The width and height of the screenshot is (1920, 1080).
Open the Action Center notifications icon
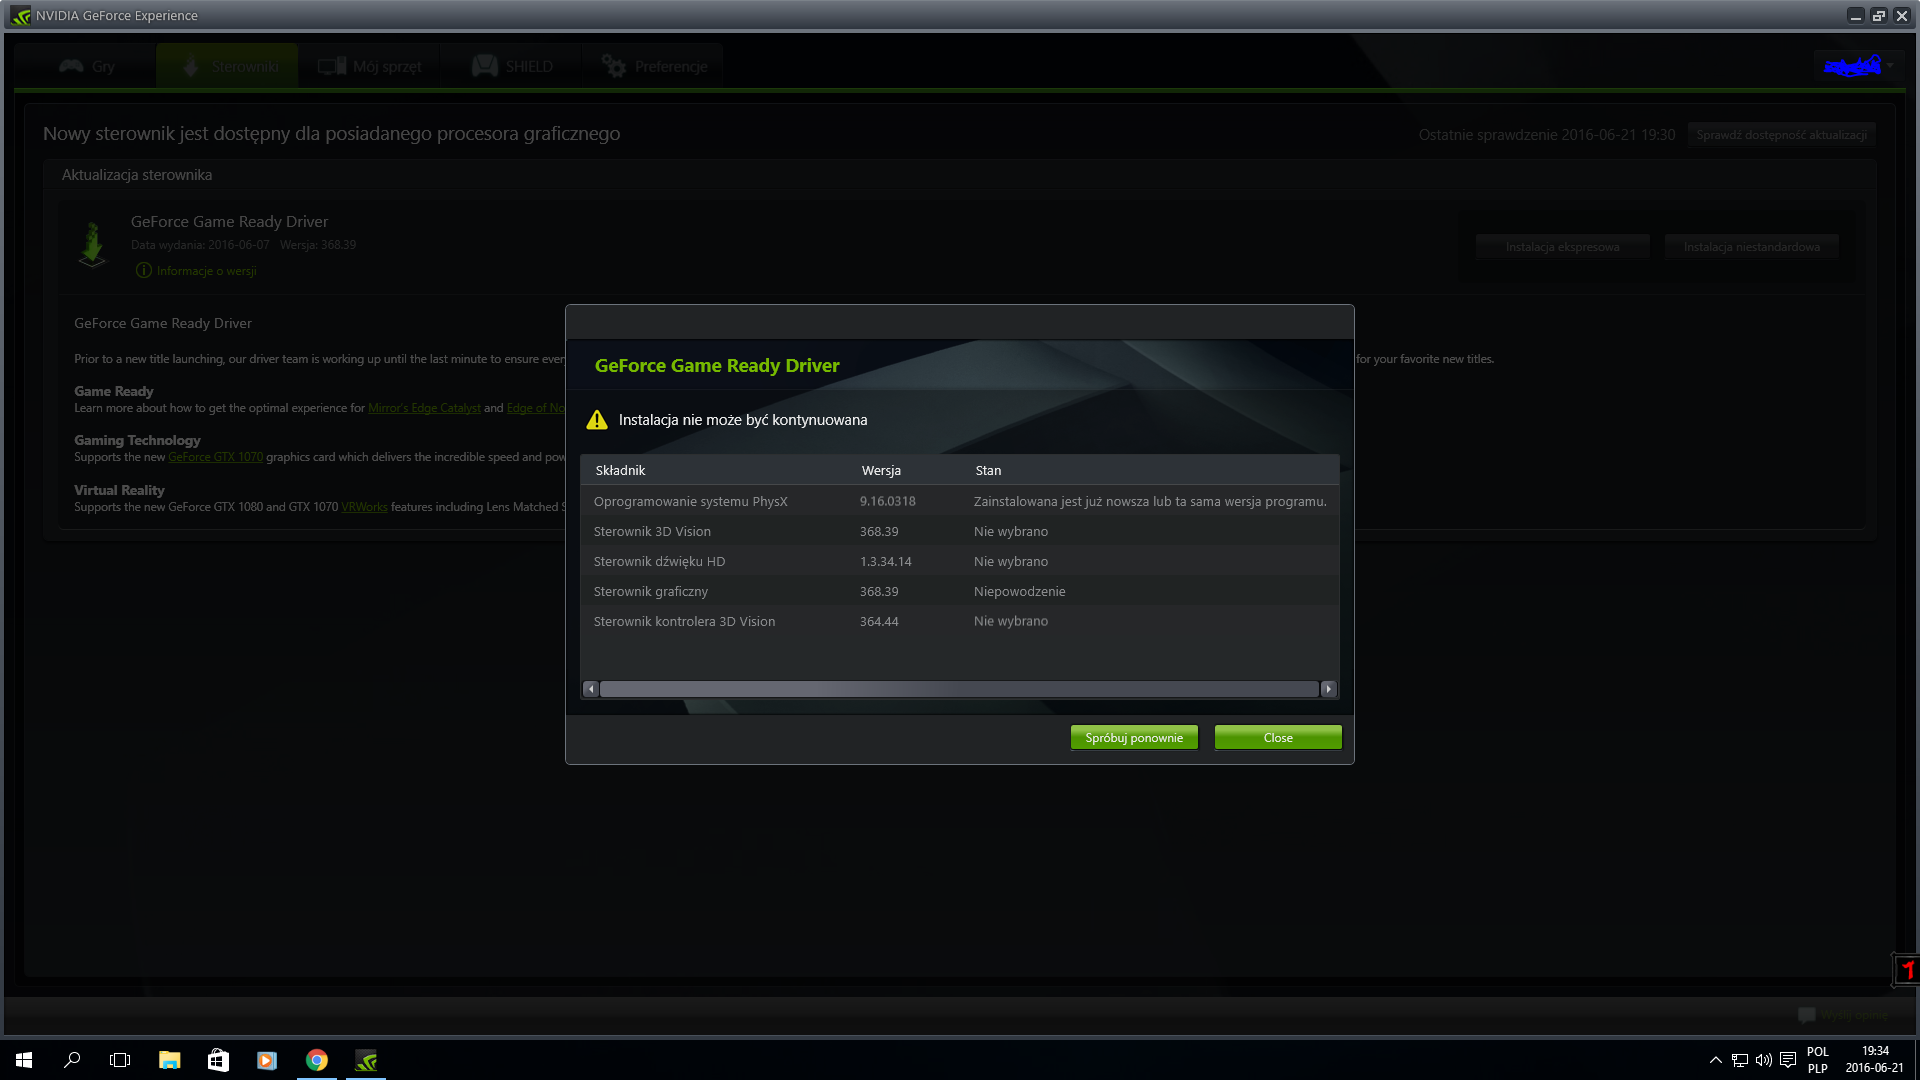pyautogui.click(x=1788, y=1060)
